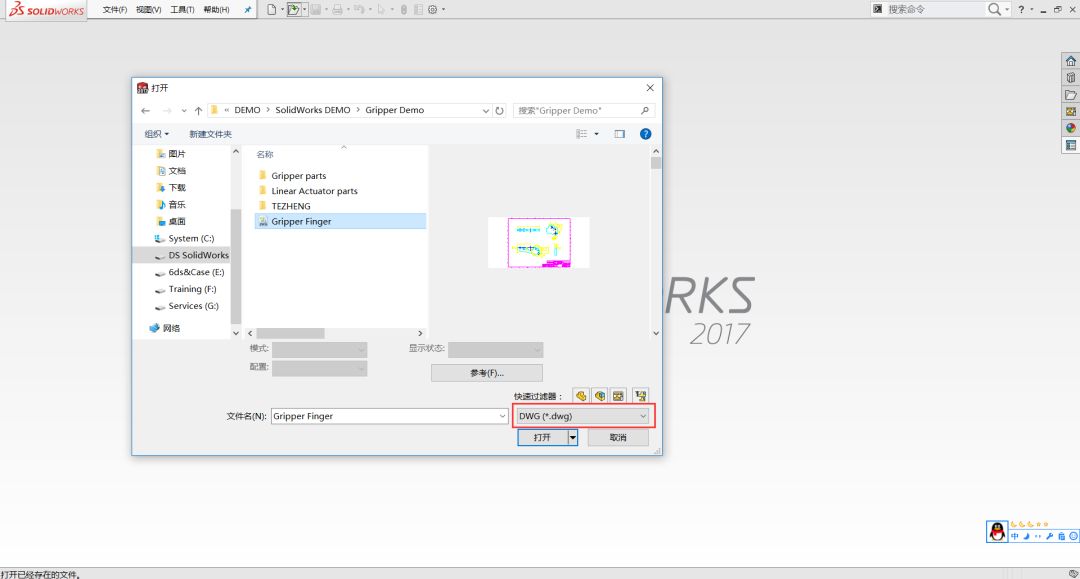Refresh the Gripper Demo folder listing
Image resolution: width=1080 pixels, height=579 pixels.
(x=499, y=111)
